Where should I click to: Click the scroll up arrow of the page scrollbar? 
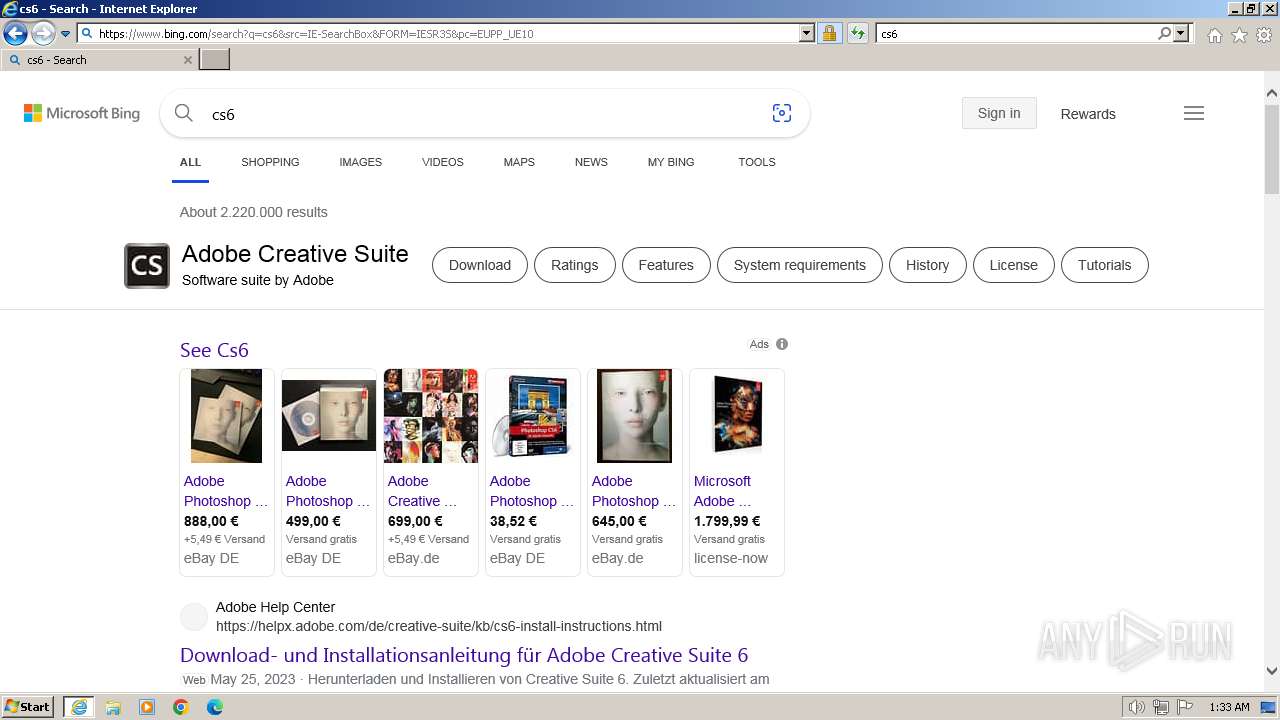1272,94
